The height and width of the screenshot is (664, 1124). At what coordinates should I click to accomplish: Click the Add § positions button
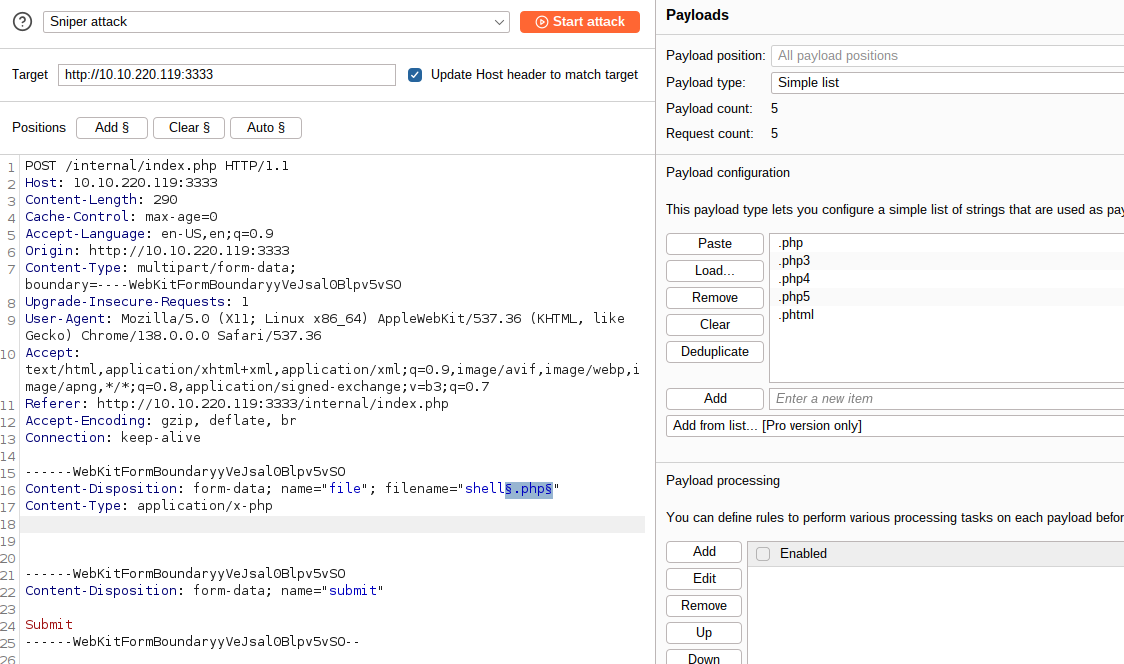click(112, 128)
